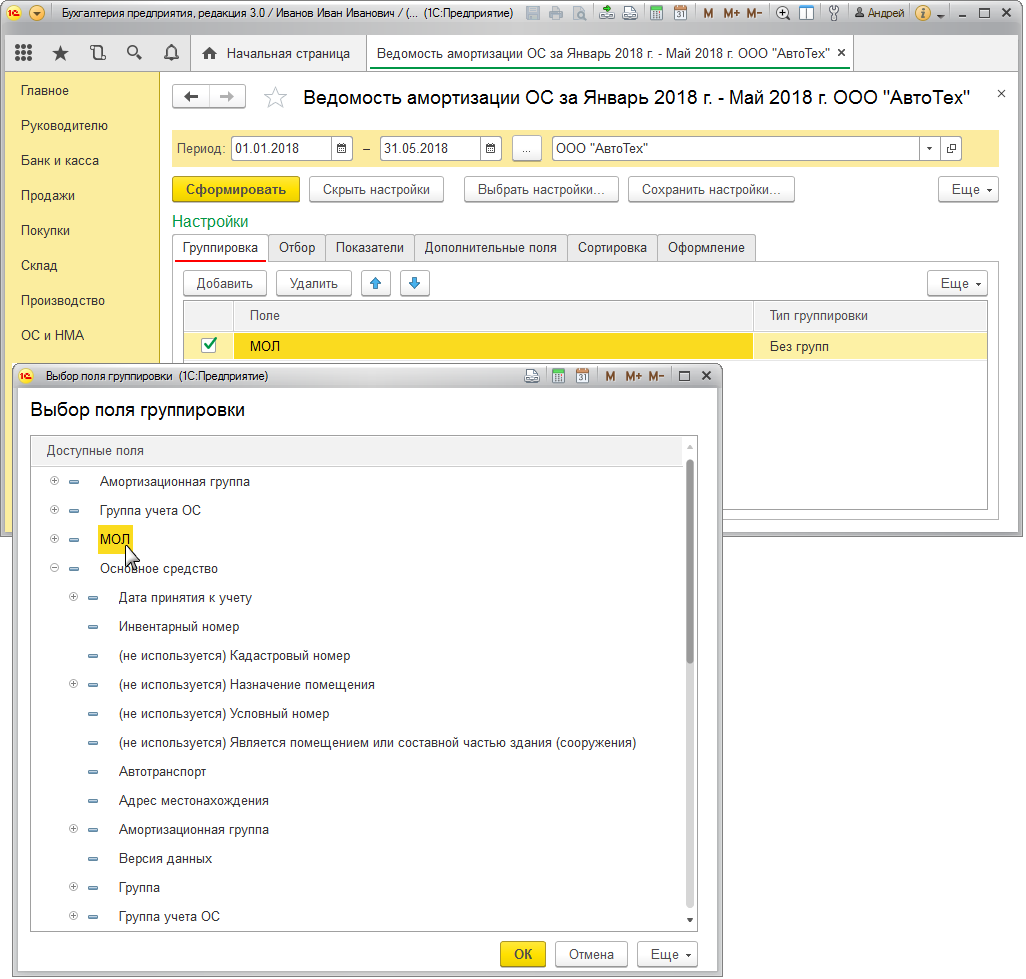Open the sections menu grid icon
This screenshot has width=1026, height=979.
pyautogui.click(x=24, y=53)
